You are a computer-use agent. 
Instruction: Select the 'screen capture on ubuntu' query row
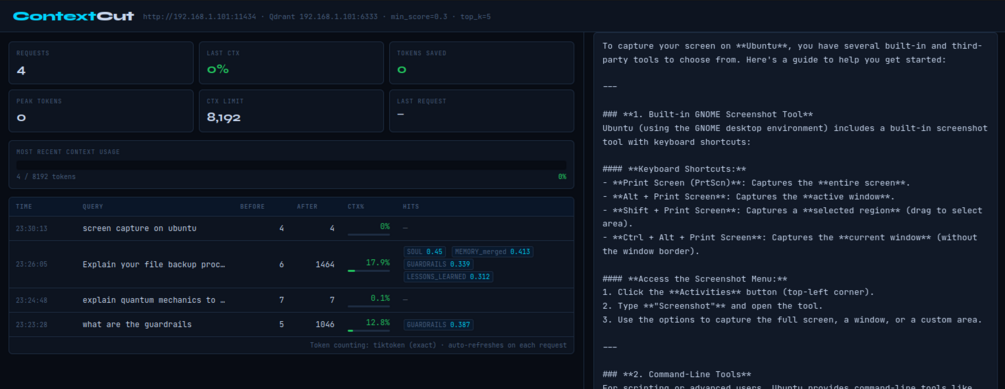(x=291, y=228)
